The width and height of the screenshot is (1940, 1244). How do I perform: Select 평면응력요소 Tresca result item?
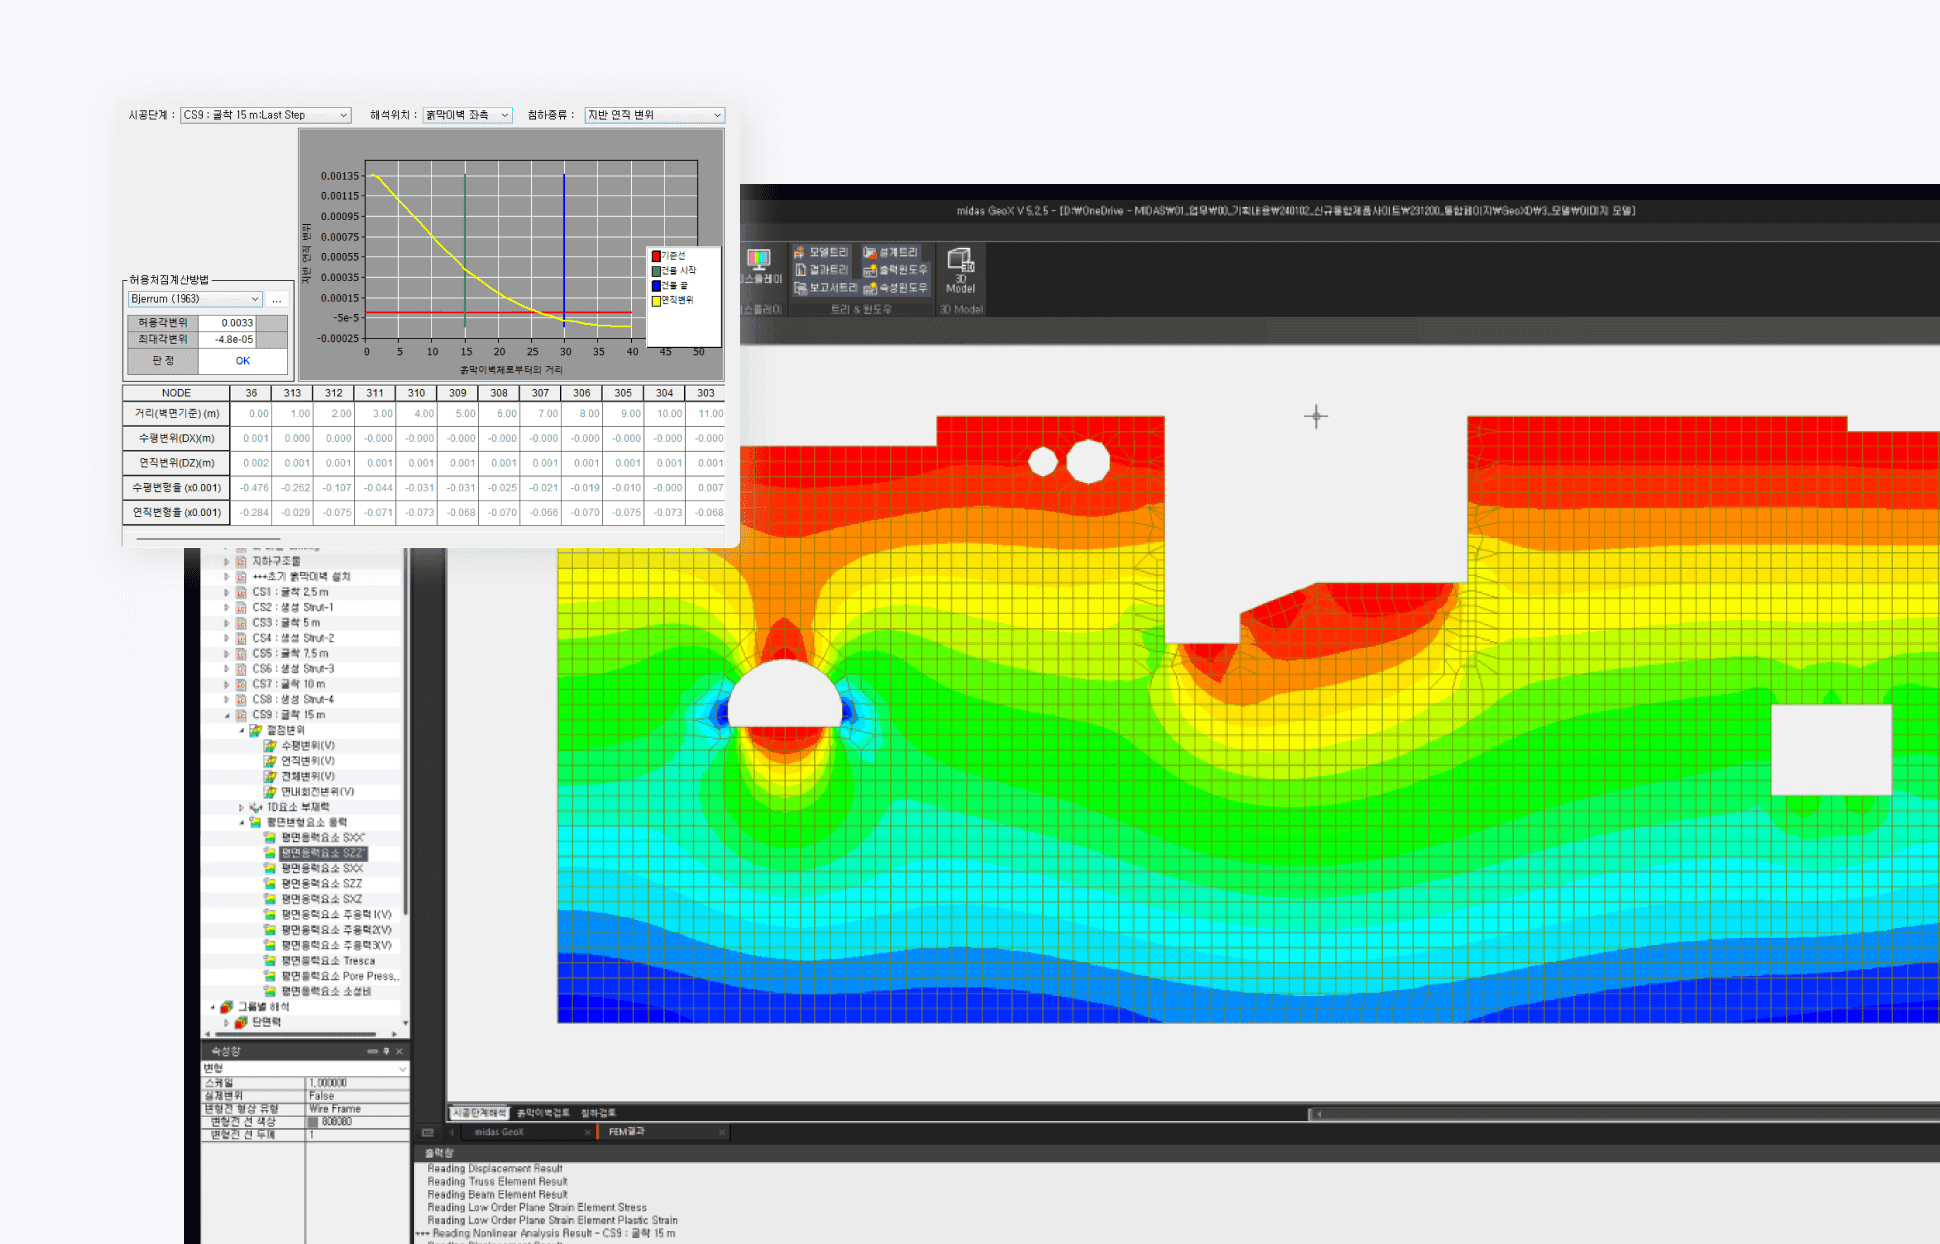[328, 961]
